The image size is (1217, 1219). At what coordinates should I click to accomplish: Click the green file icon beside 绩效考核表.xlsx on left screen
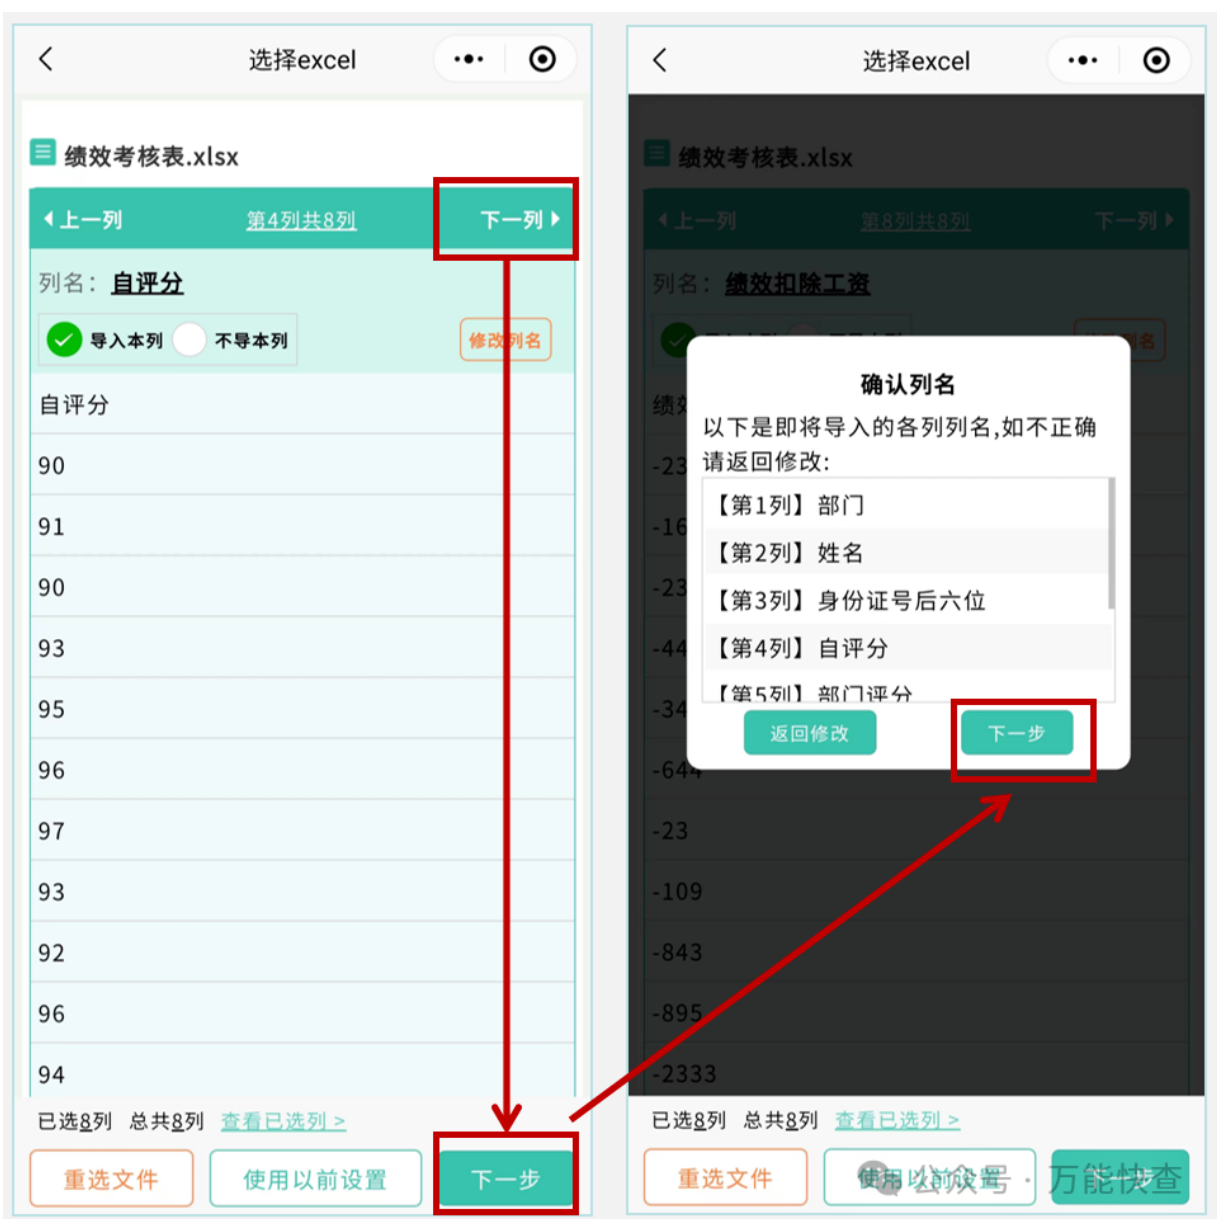point(43,153)
